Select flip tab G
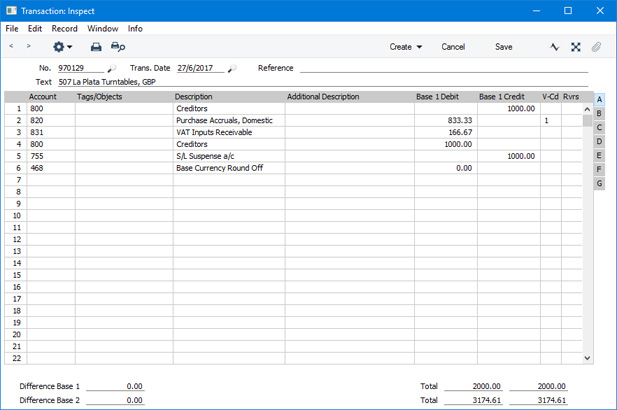 599,183
